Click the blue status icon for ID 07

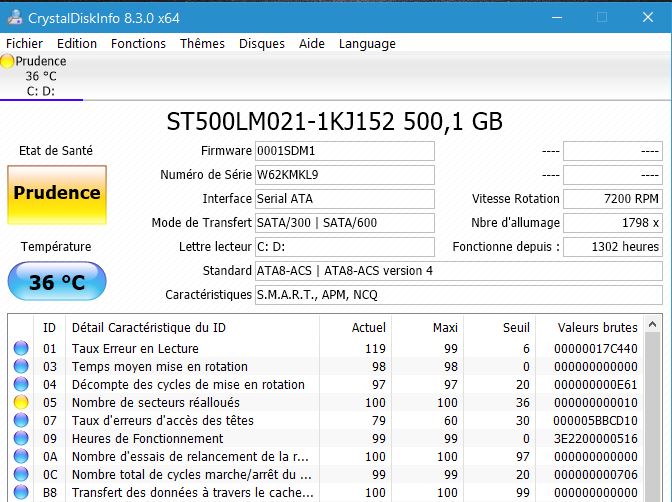pos(21,420)
